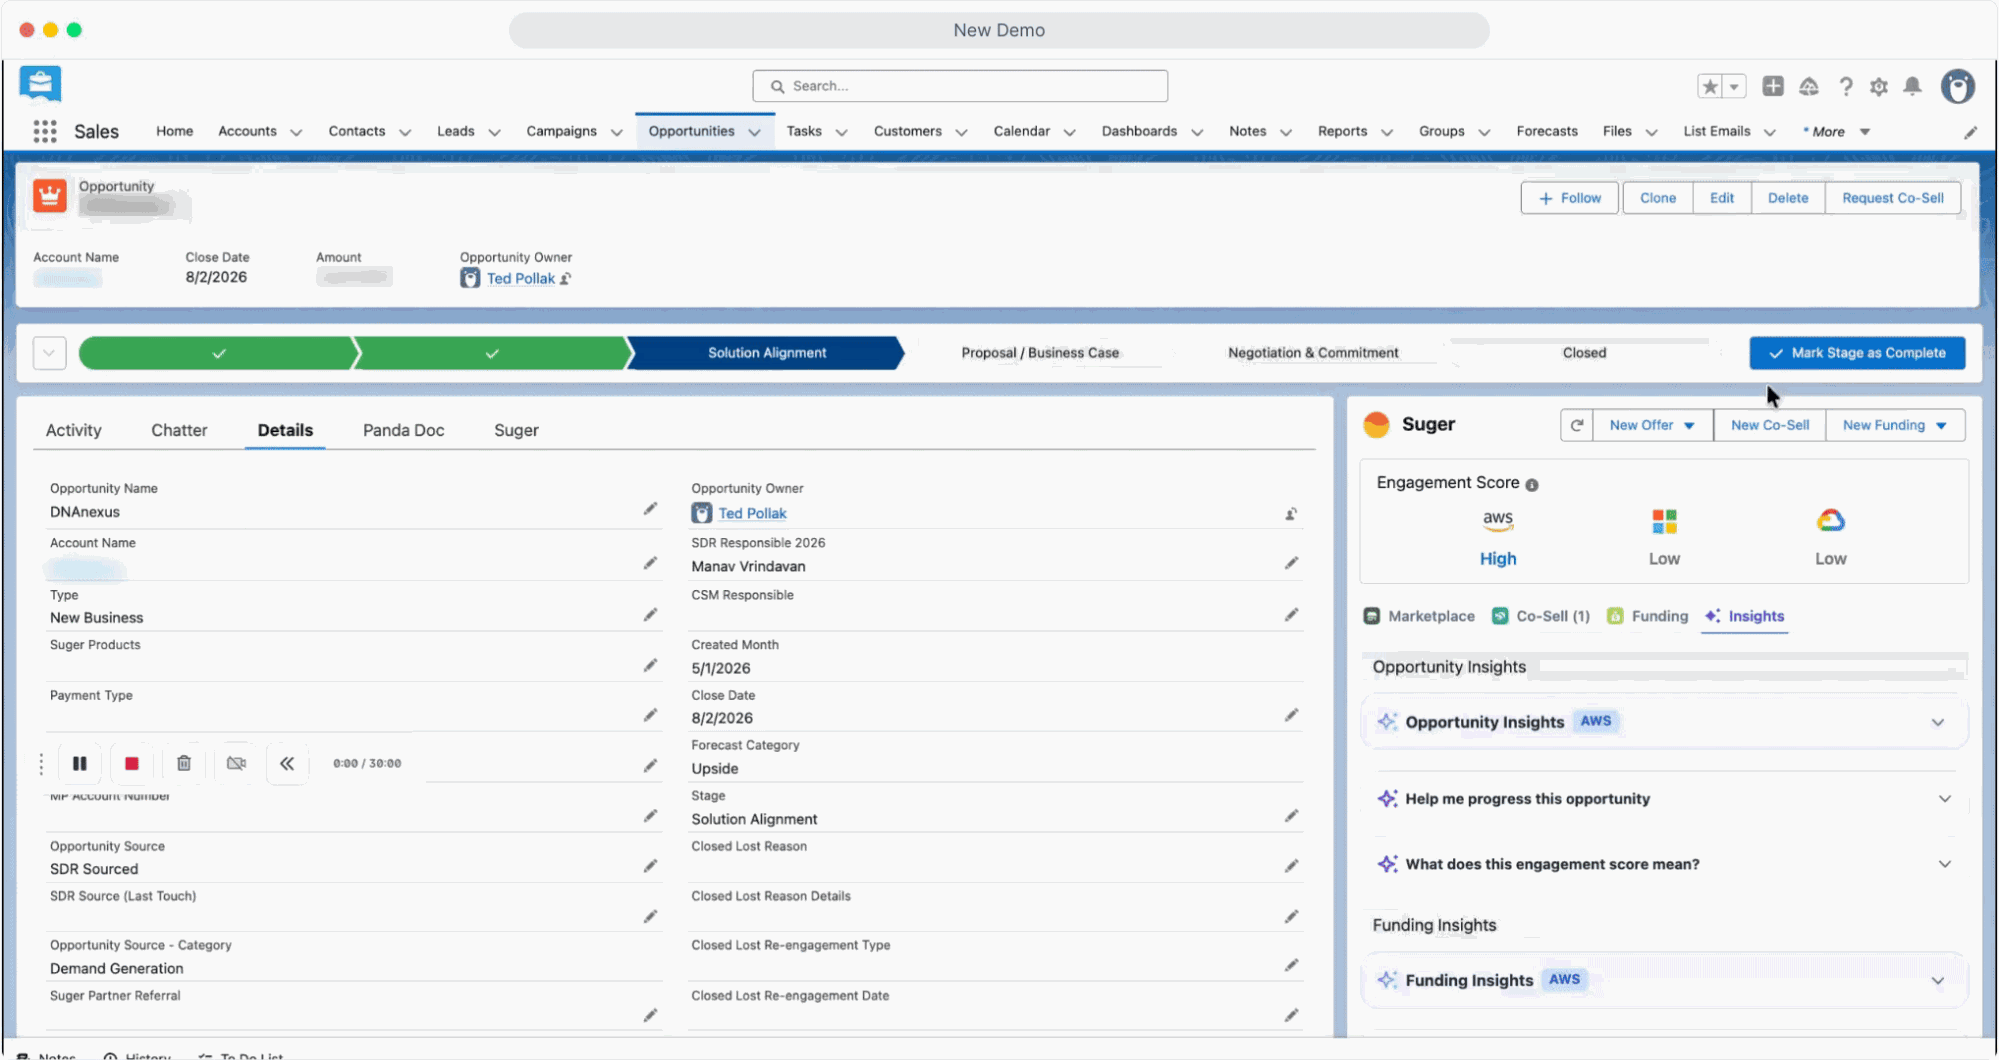
Task: Open the Accounts nav dropdown arrow
Action: 296,132
